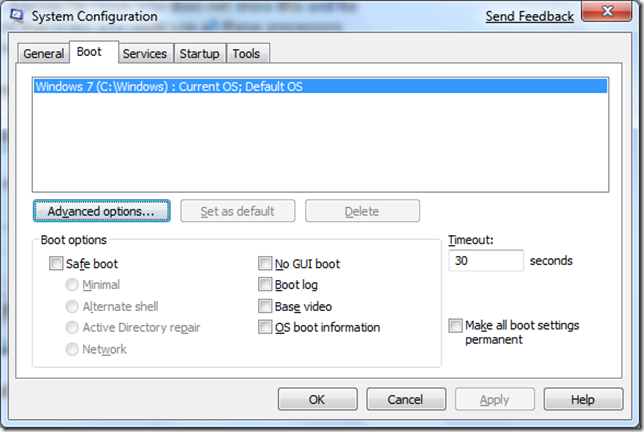644x432 pixels.
Task: Open the Services tab
Action: [x=144, y=54]
